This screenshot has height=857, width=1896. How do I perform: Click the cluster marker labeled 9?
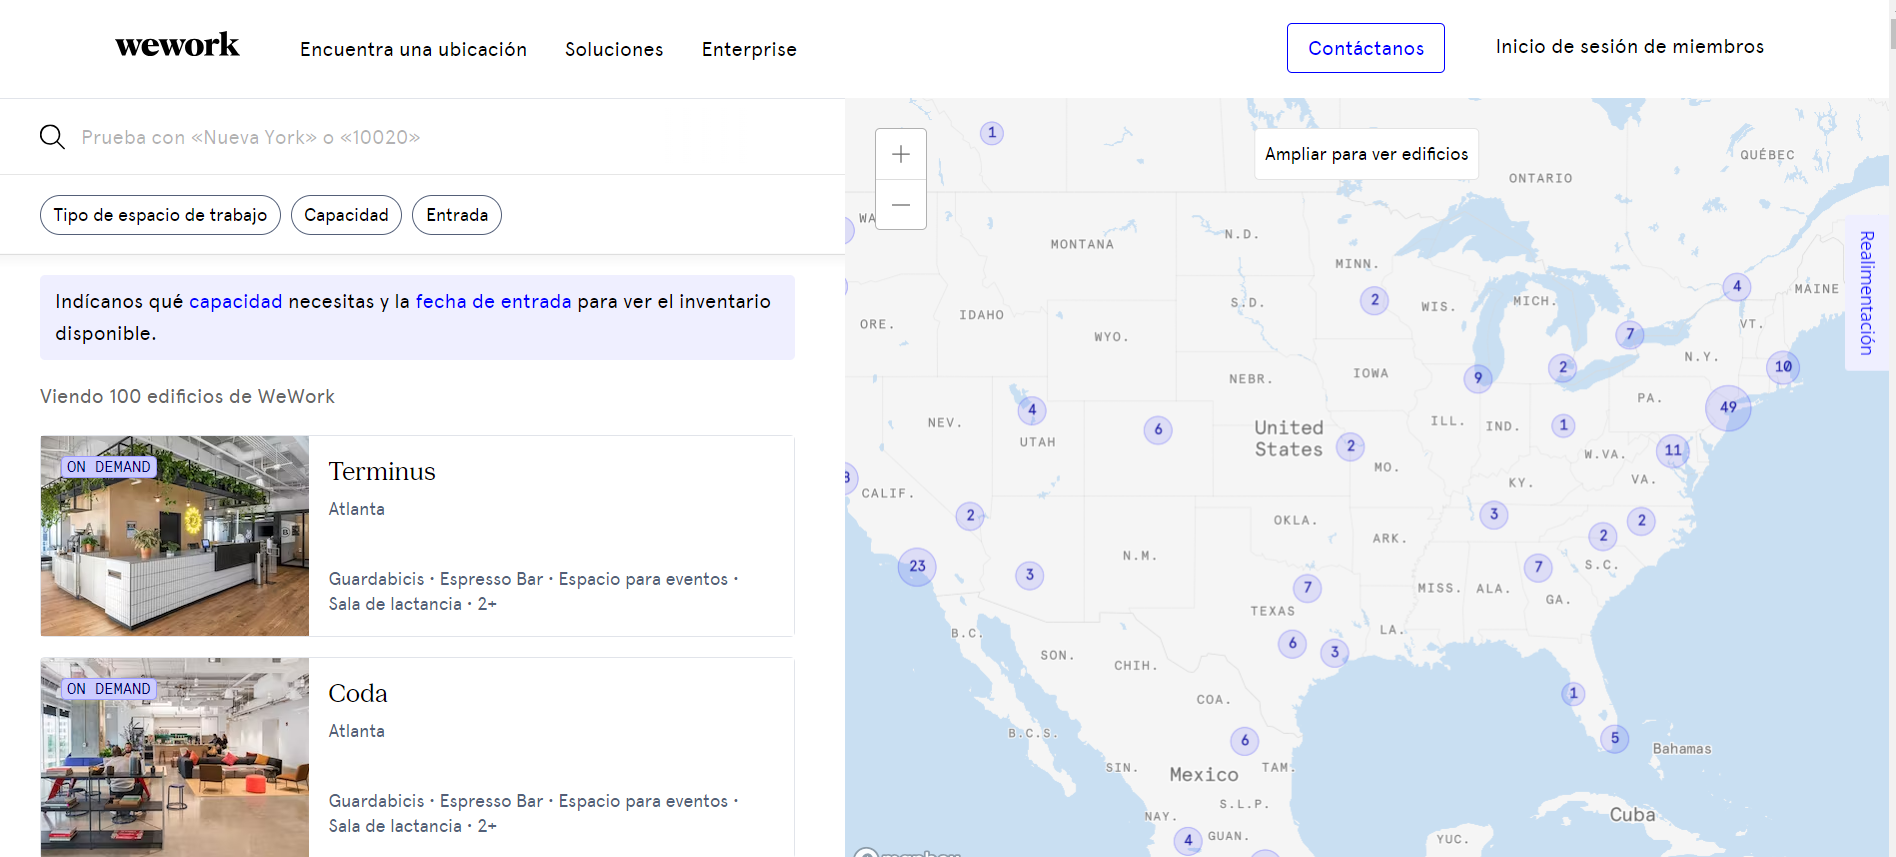[x=1478, y=377]
